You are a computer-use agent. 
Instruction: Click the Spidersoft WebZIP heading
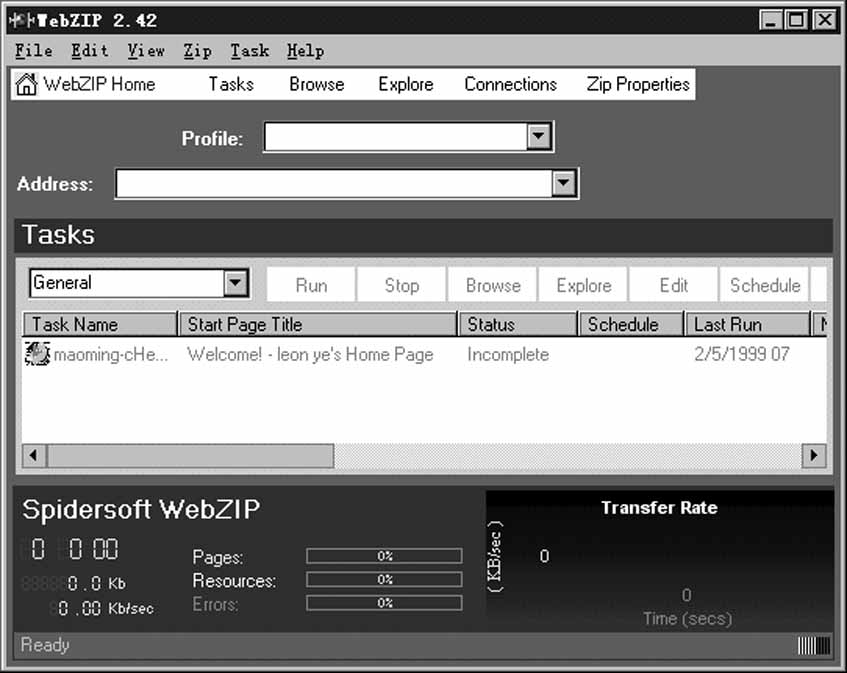coord(141,509)
